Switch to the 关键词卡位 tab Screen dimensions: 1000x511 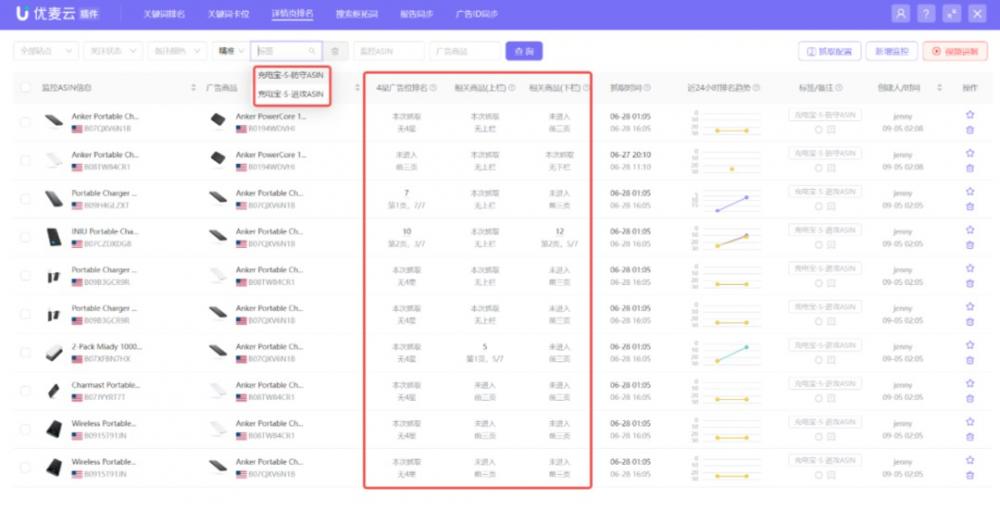(228, 14)
